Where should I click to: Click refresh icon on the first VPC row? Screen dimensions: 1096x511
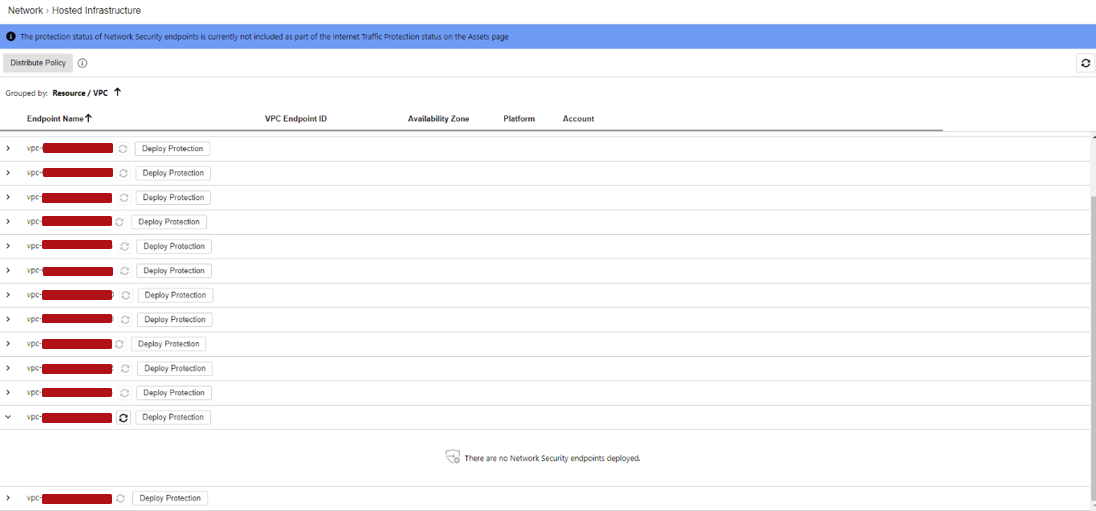[x=123, y=149]
